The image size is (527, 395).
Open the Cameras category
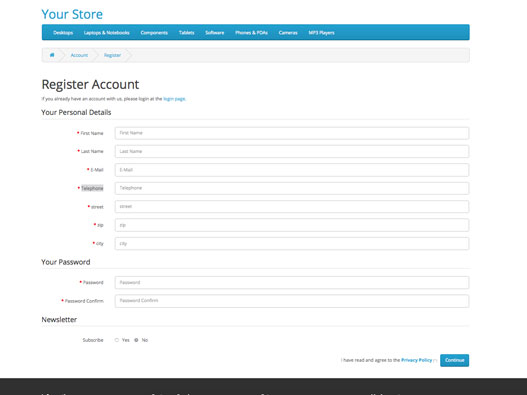(x=288, y=33)
